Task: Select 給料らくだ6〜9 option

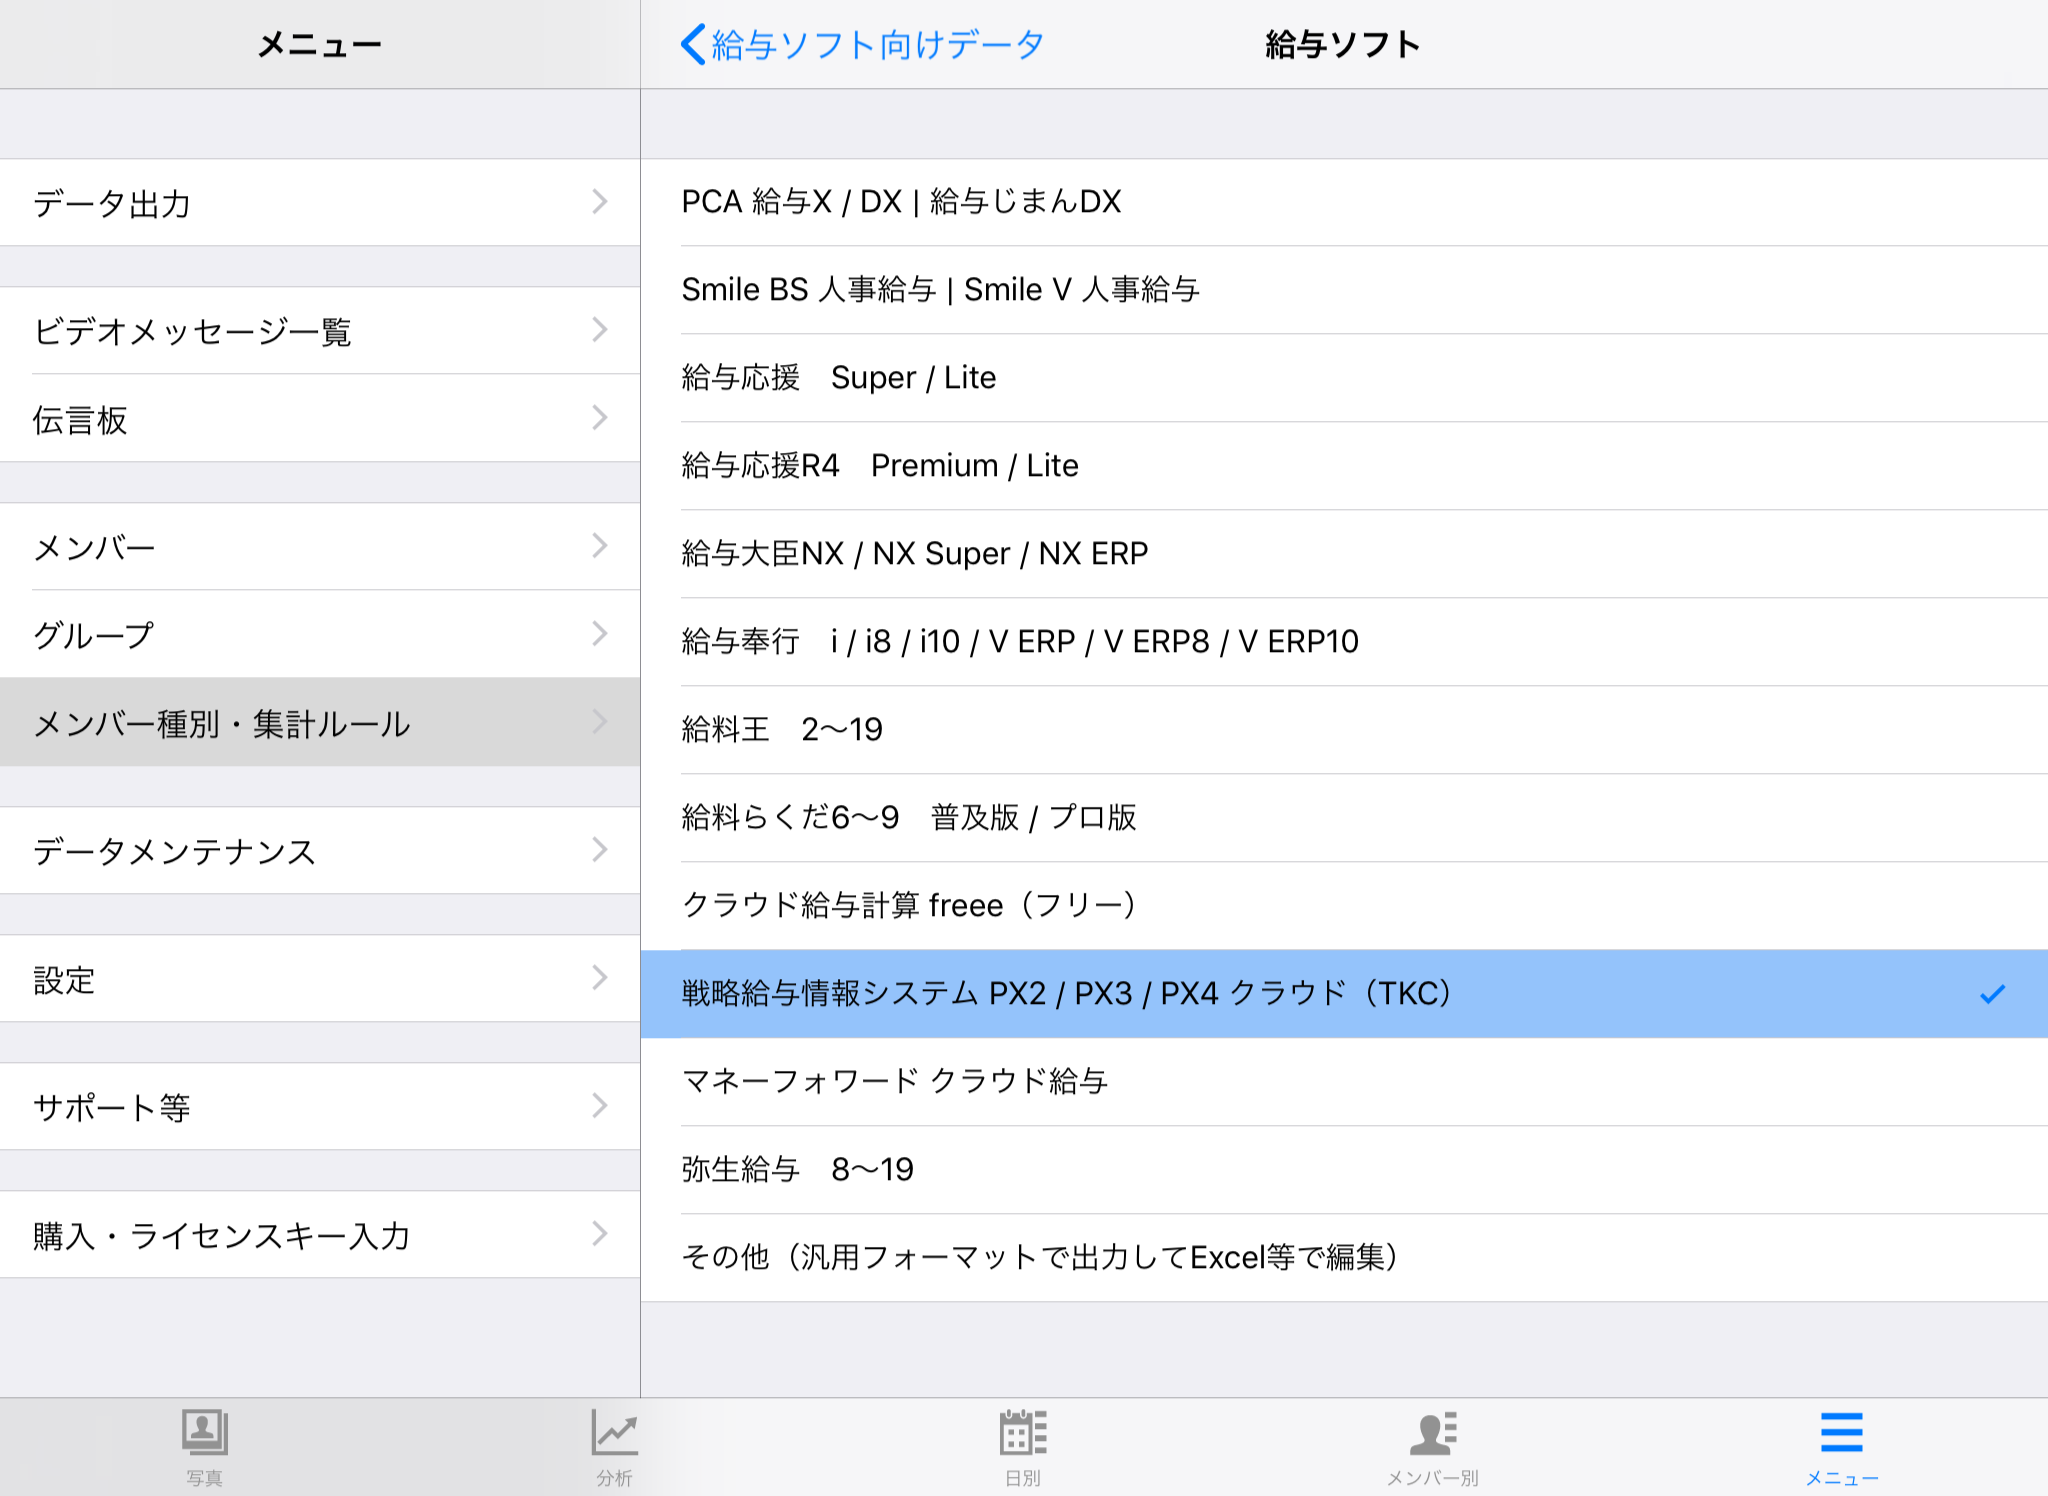Action: [x=1344, y=818]
